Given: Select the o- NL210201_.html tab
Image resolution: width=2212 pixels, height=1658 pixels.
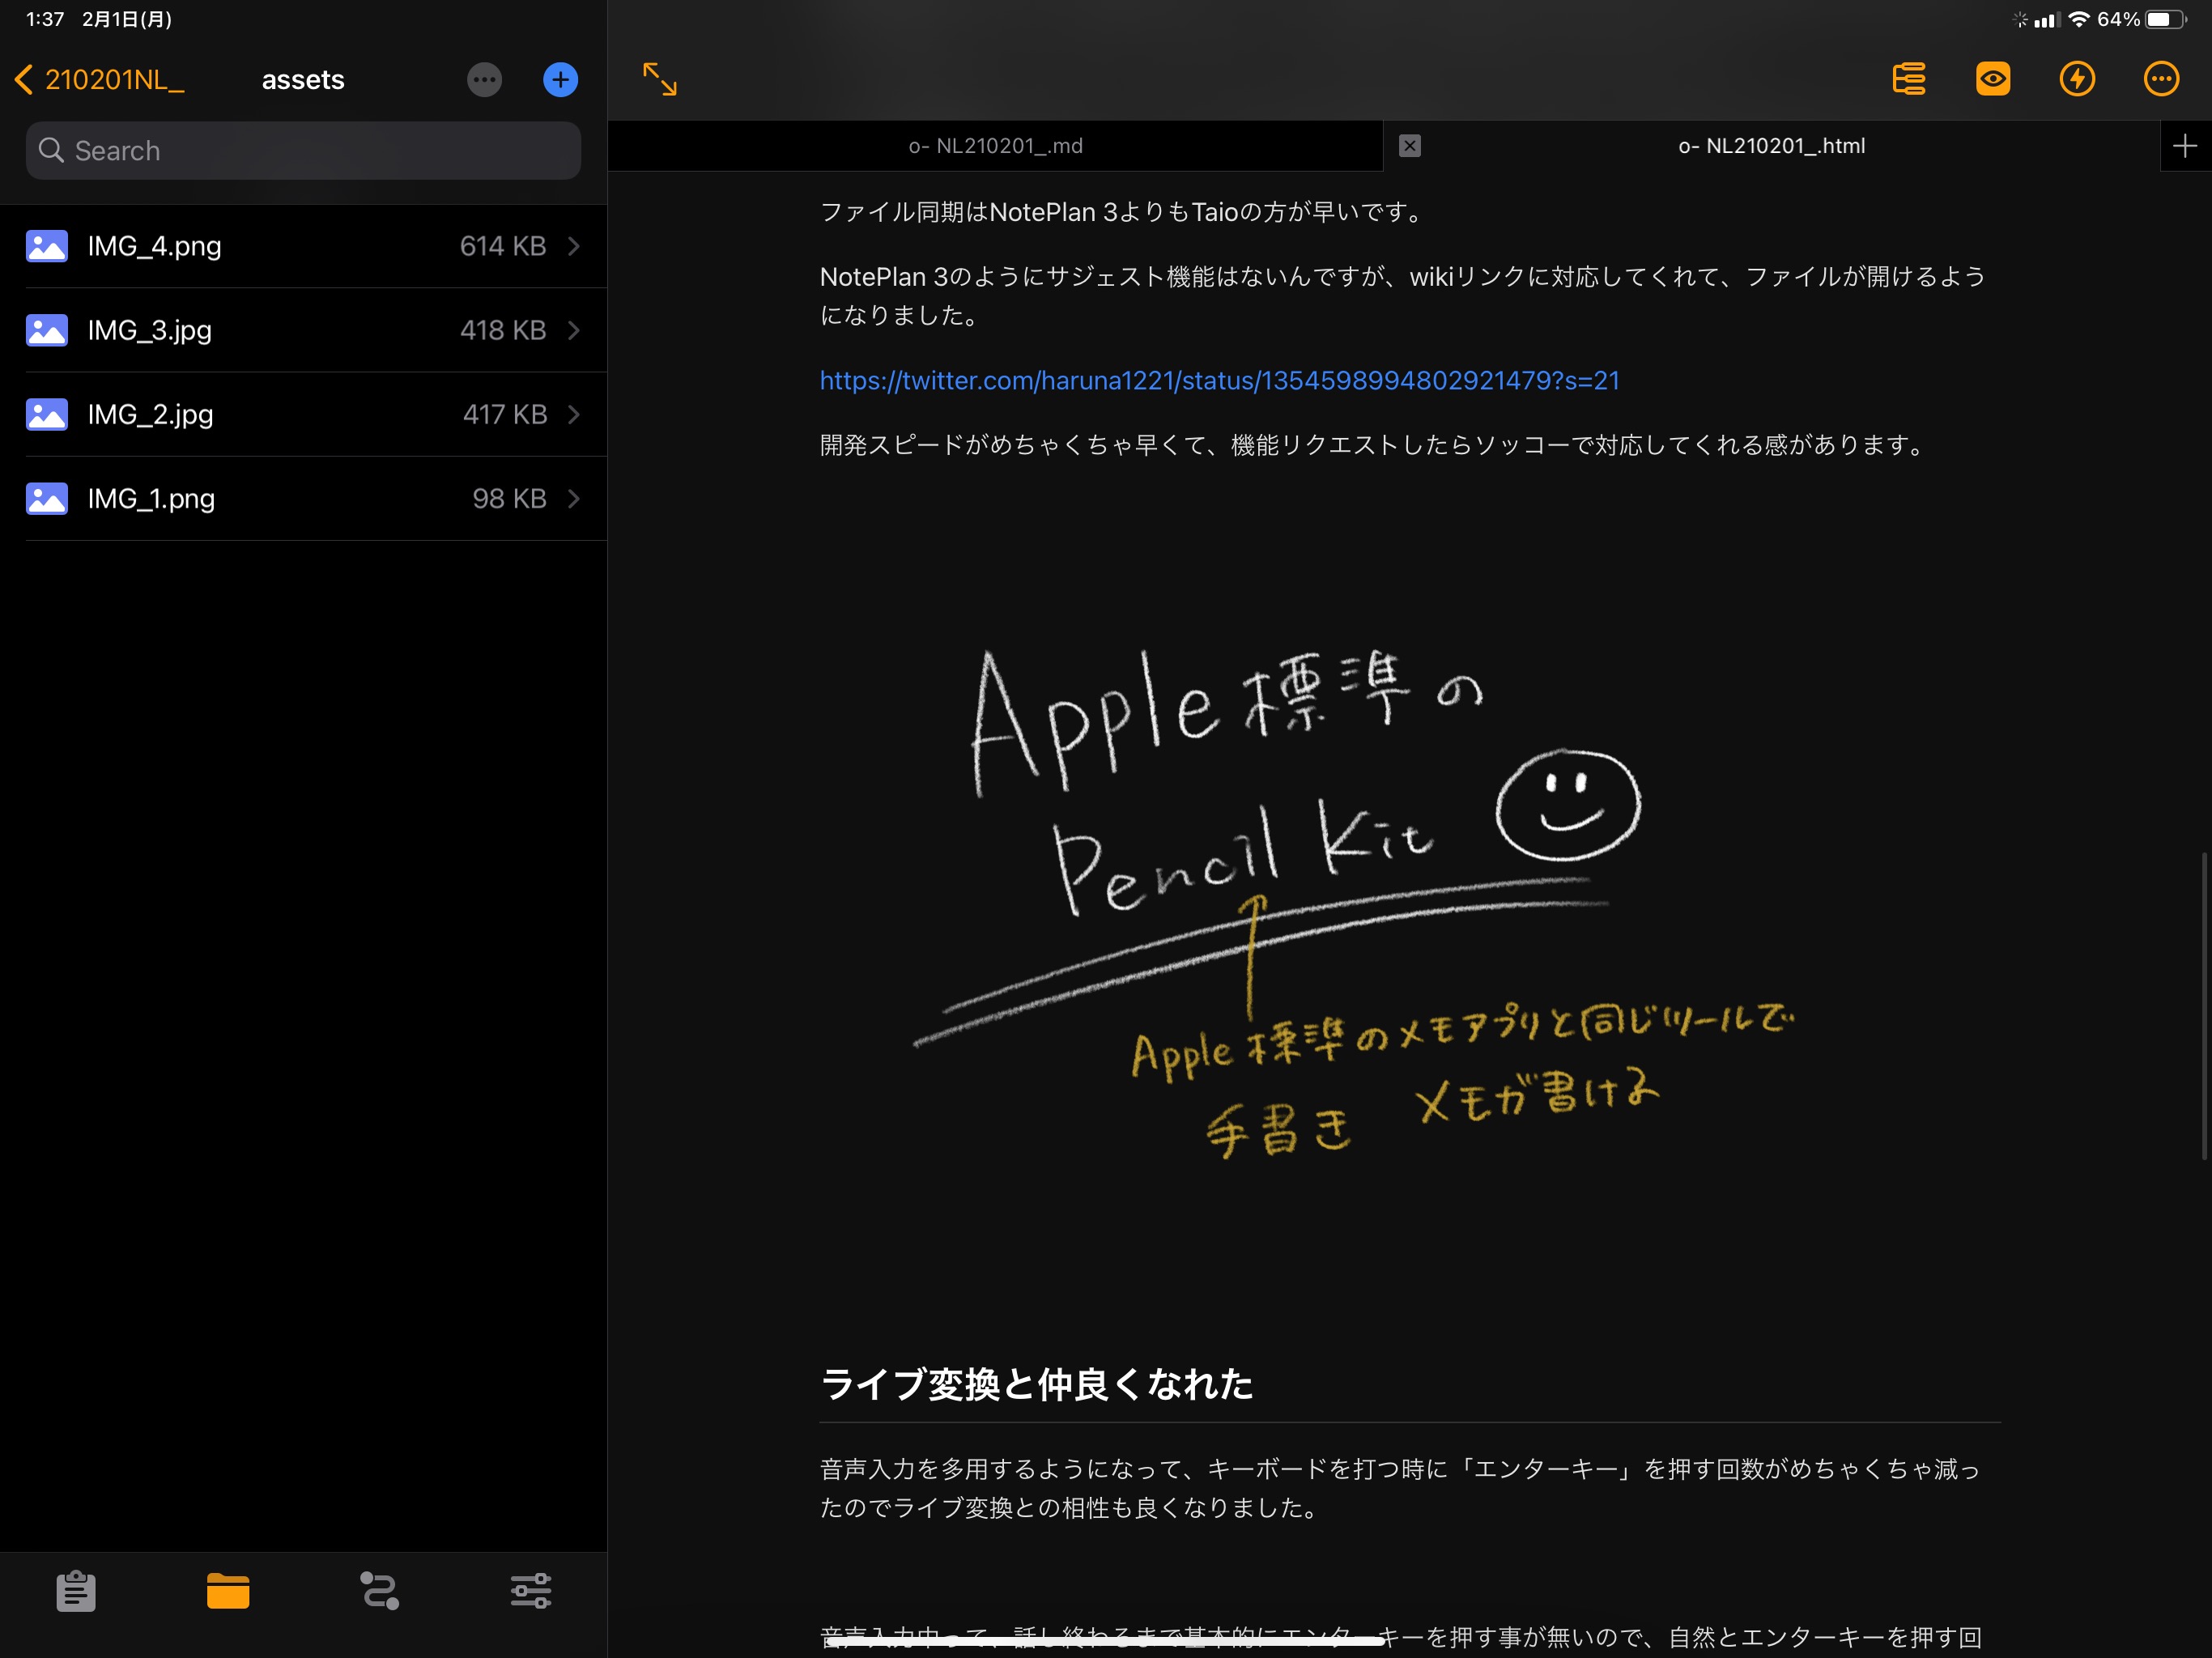Looking at the screenshot, I should [x=1771, y=146].
